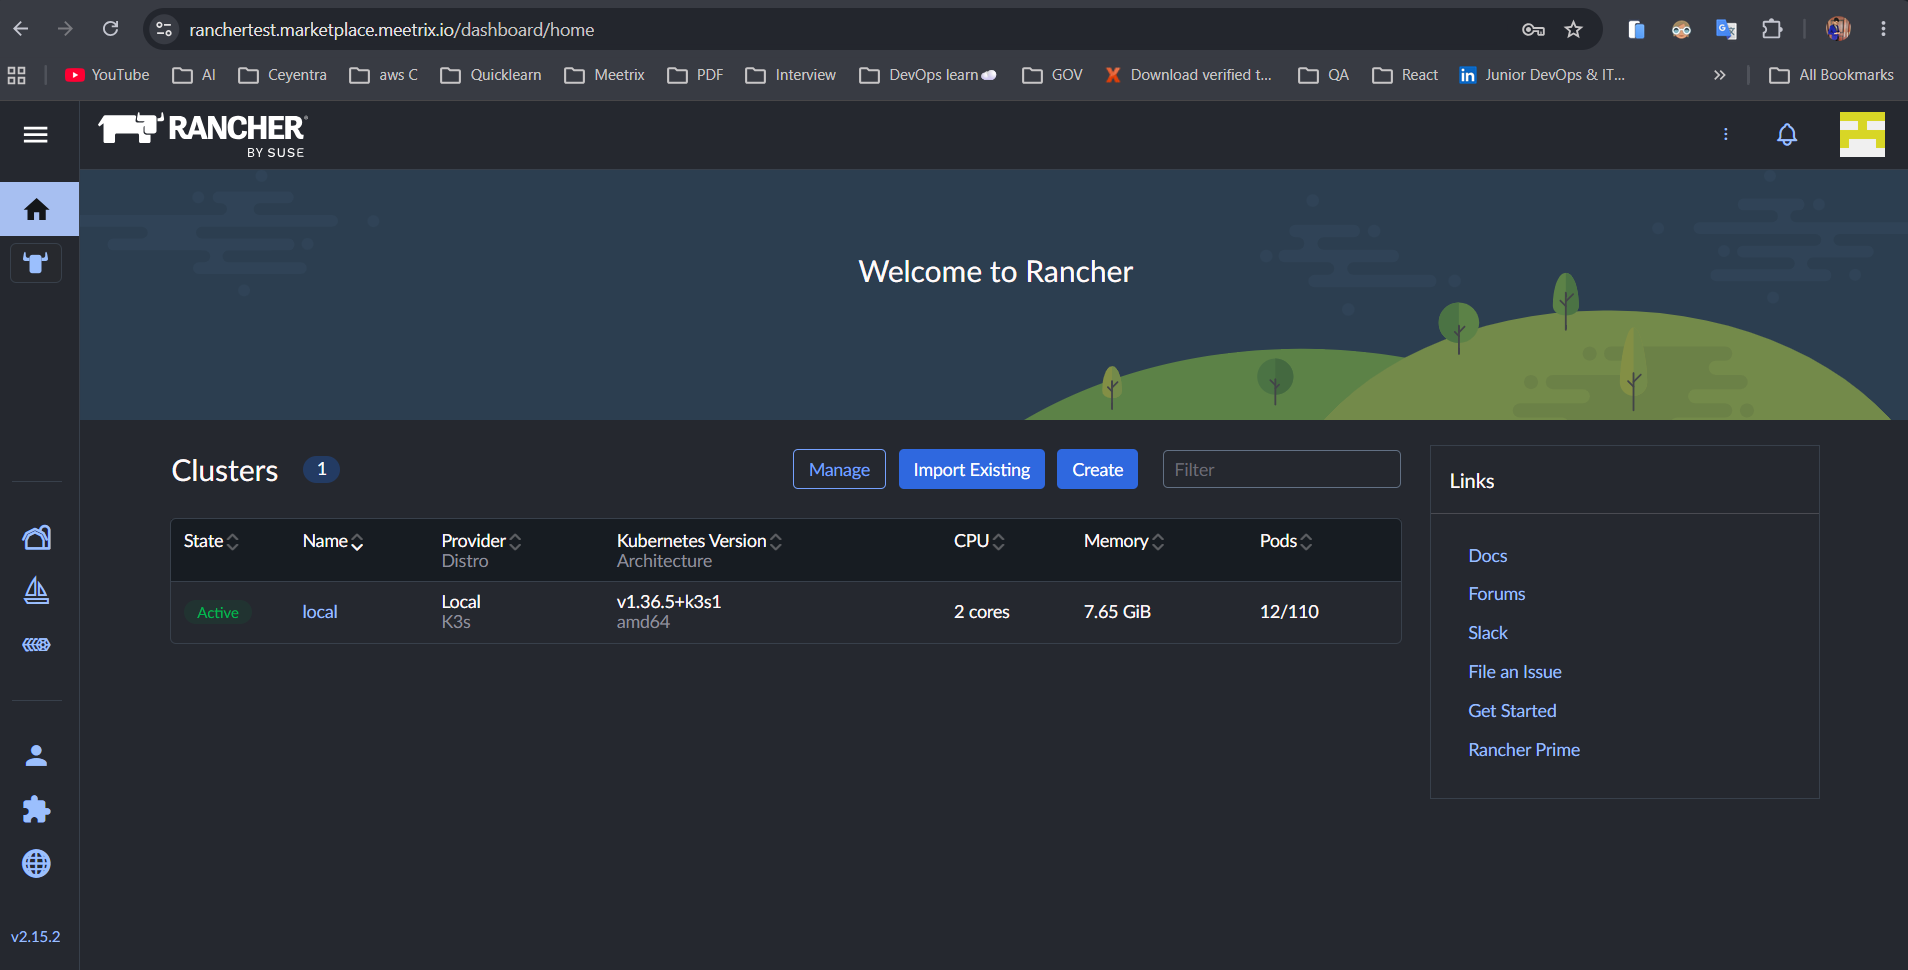Open Cluster Management barn icon
Viewport: 1908px width, 970px height.
tap(37, 538)
